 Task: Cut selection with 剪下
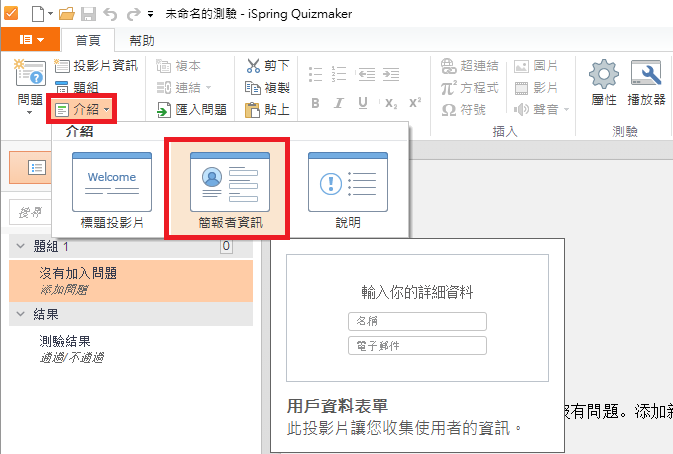268,65
